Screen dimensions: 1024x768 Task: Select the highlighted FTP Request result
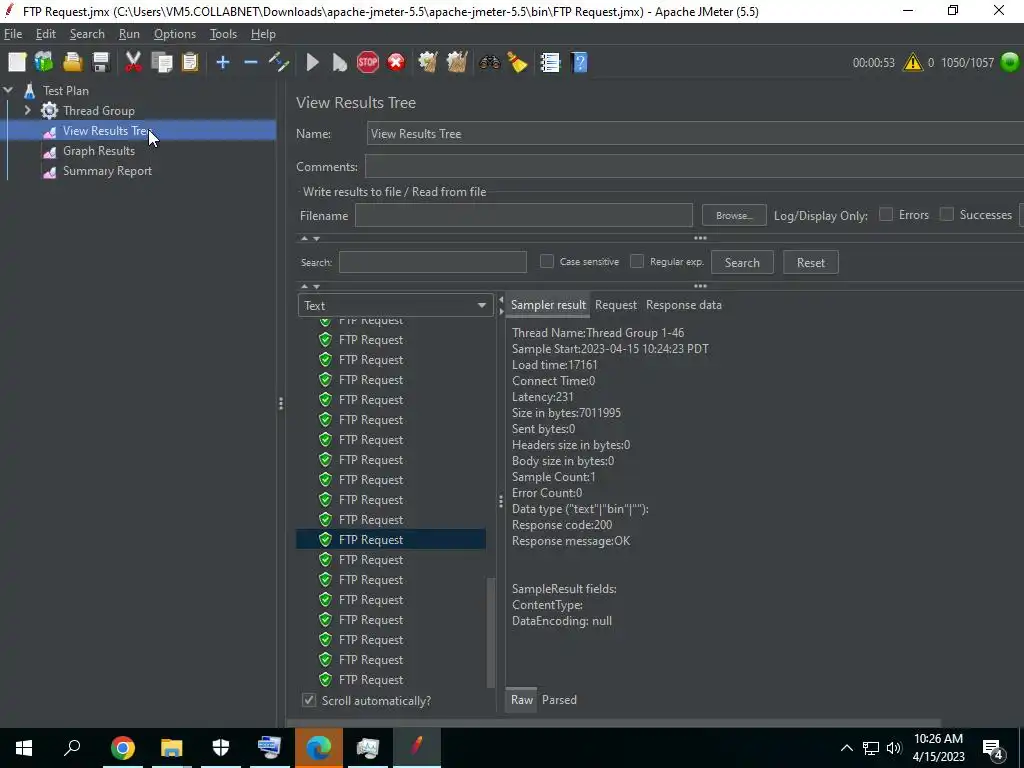coord(391,540)
